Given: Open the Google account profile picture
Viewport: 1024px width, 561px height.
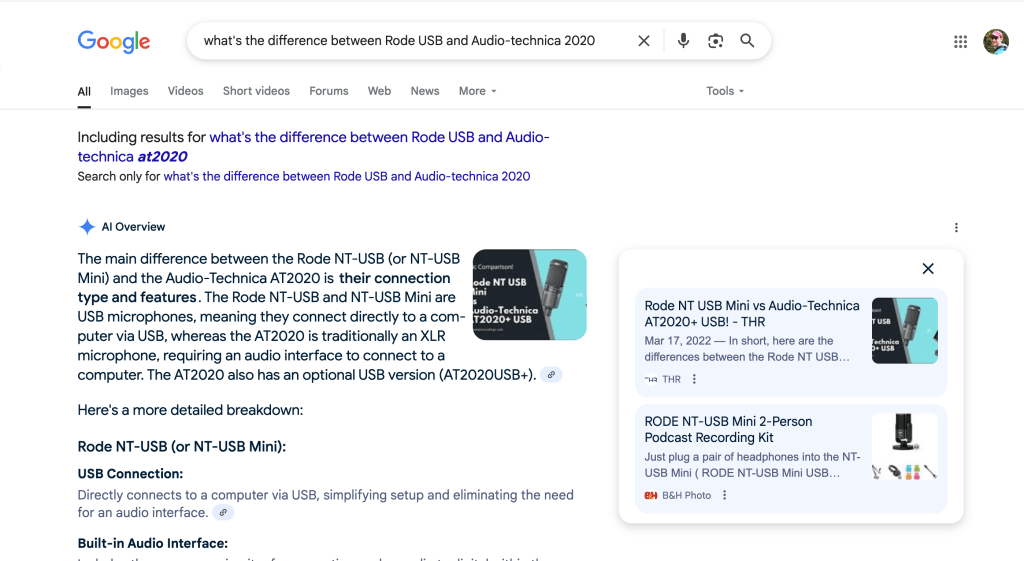Looking at the screenshot, I should [x=995, y=41].
